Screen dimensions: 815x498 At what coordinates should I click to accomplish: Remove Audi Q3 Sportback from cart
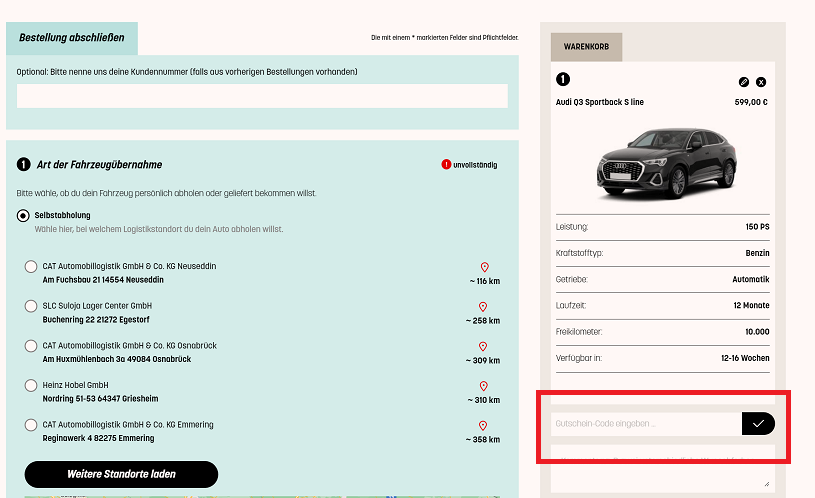tap(761, 81)
